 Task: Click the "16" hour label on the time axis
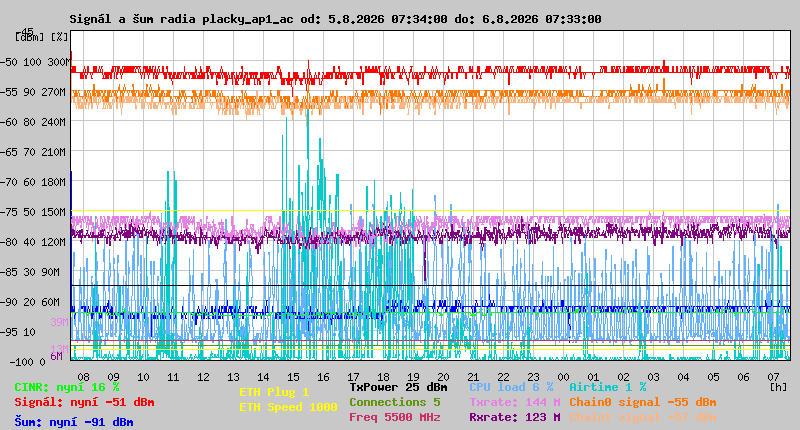tap(323, 377)
